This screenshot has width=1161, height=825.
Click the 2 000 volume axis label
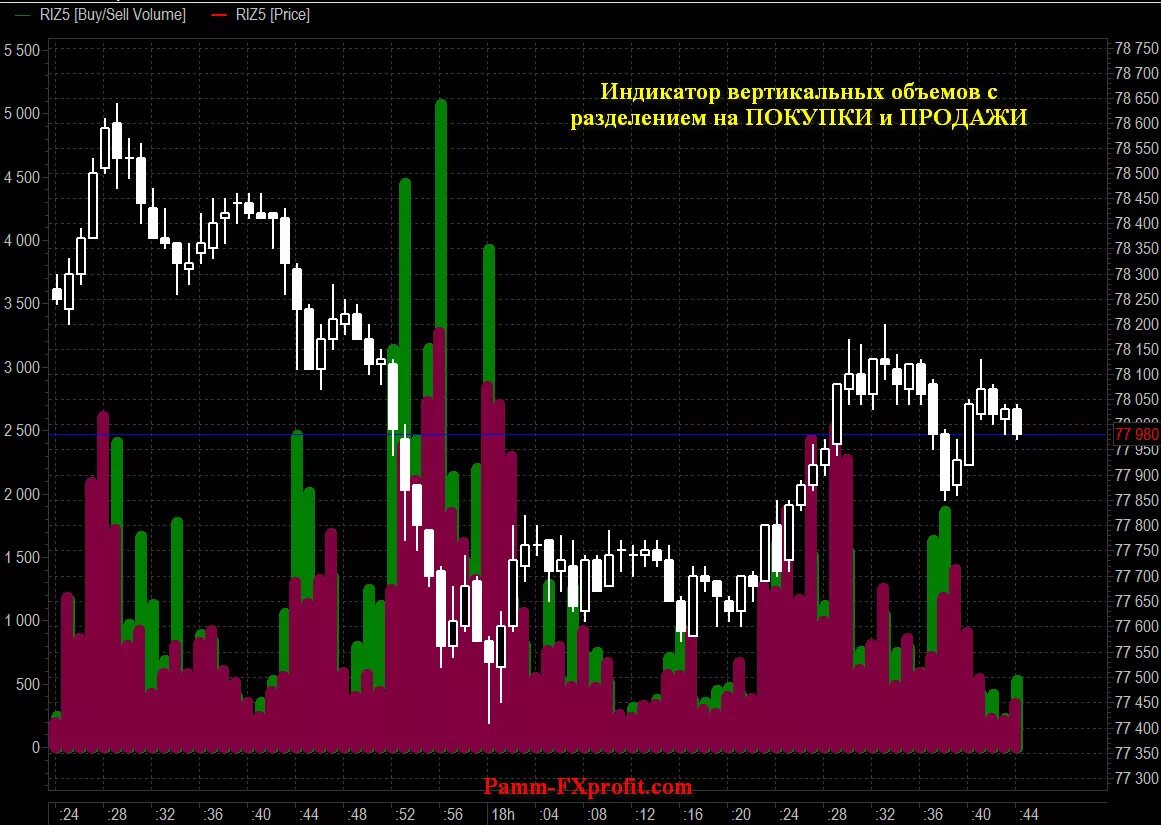(21, 494)
